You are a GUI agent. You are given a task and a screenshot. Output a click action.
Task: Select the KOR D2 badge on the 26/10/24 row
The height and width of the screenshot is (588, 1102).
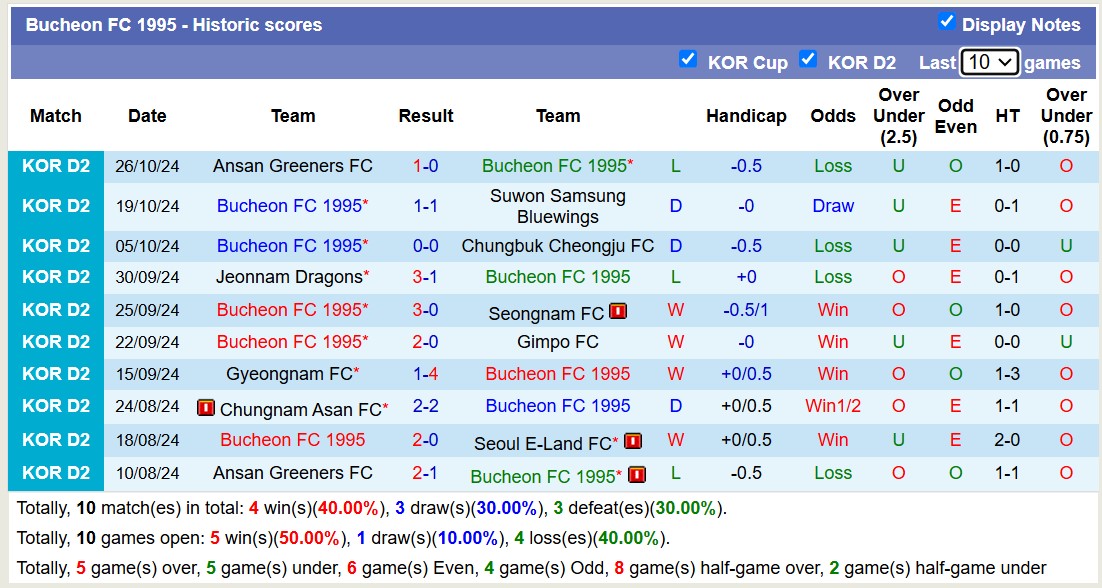(x=55, y=166)
